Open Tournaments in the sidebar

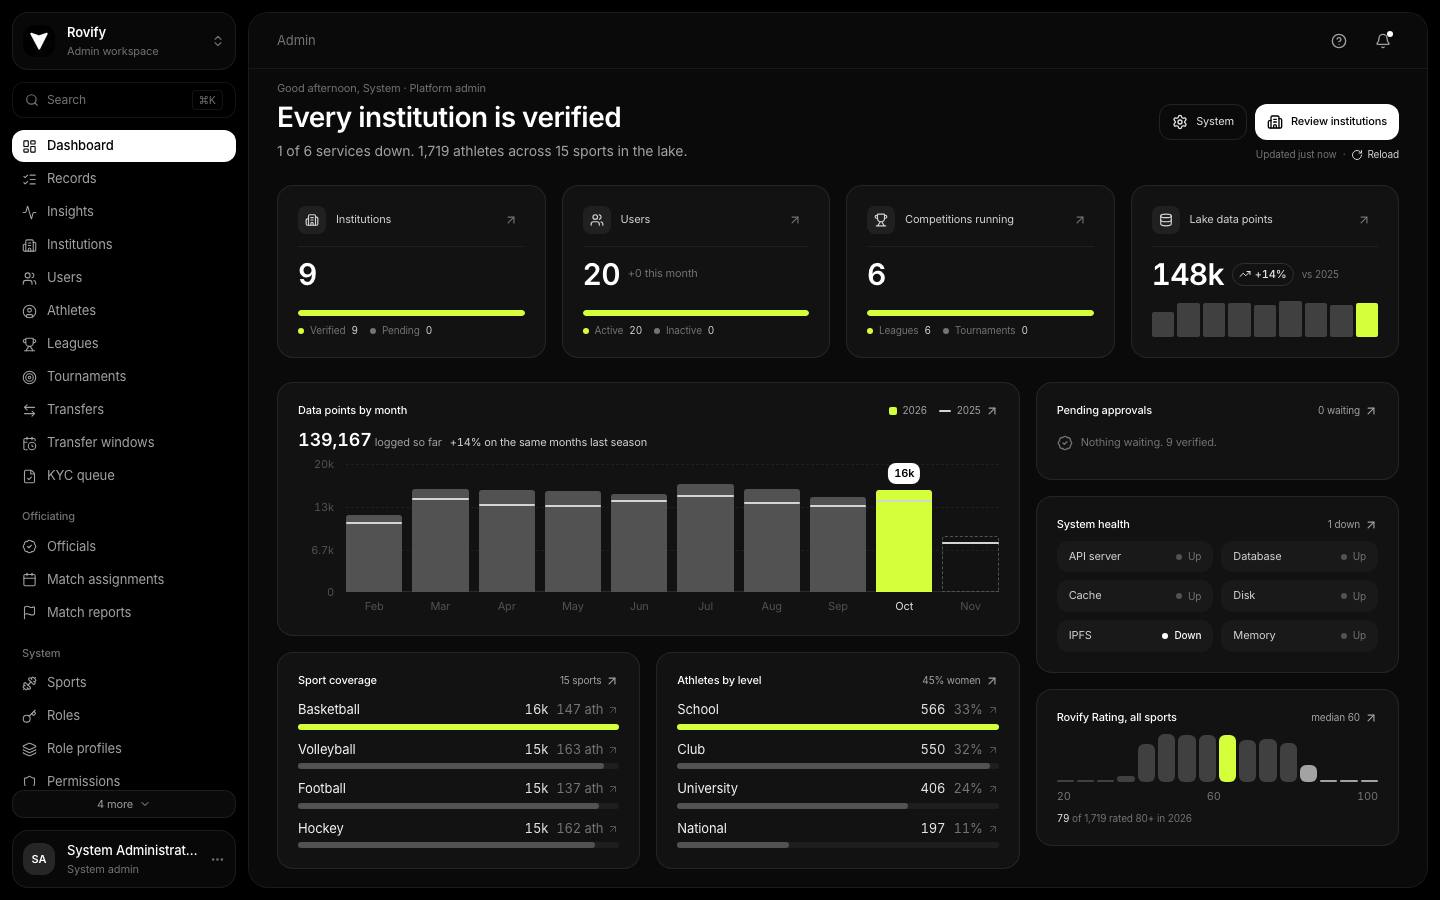tap(124, 377)
